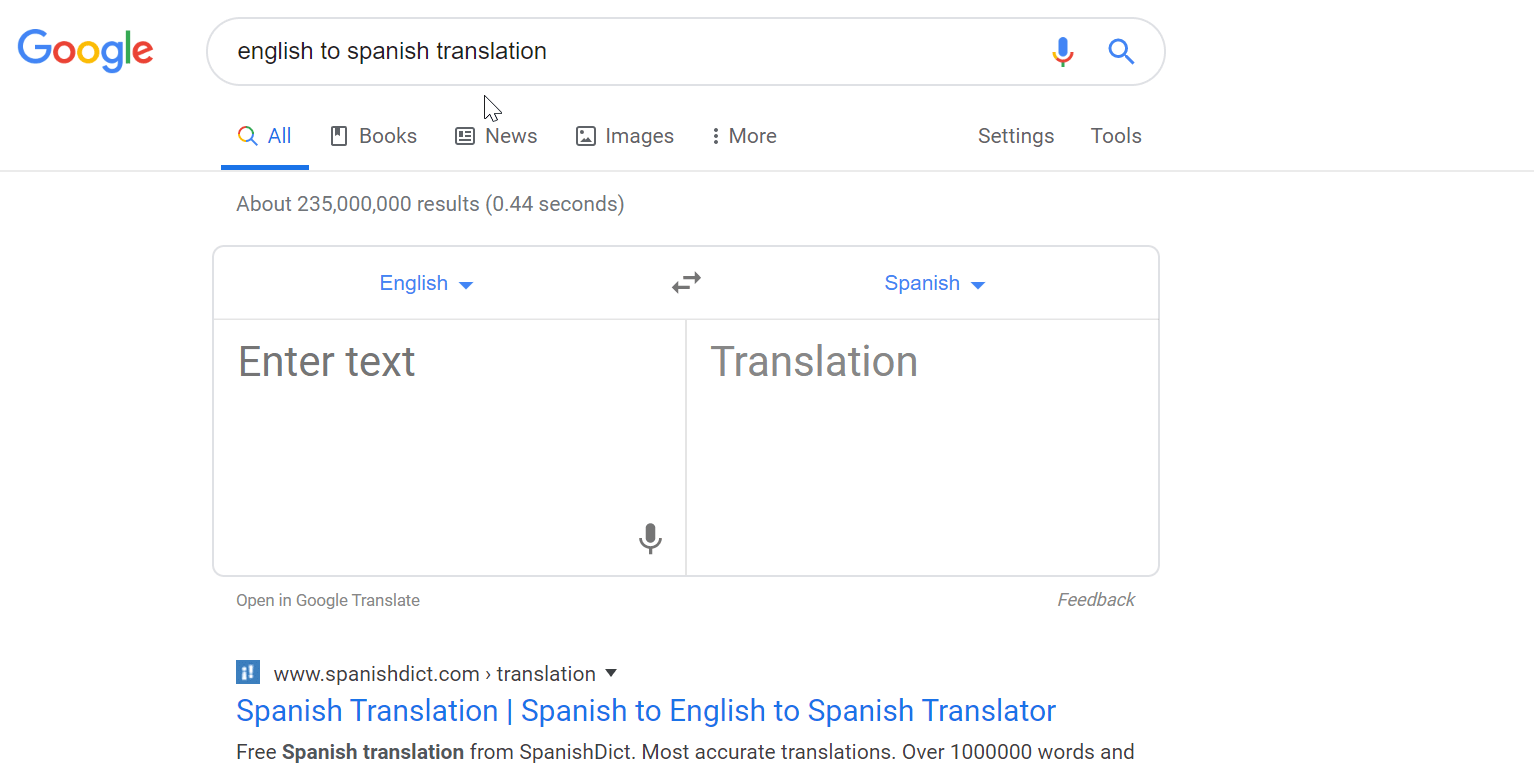The height and width of the screenshot is (765, 1534).
Task: Switch to the Books tab
Action: tap(373, 136)
